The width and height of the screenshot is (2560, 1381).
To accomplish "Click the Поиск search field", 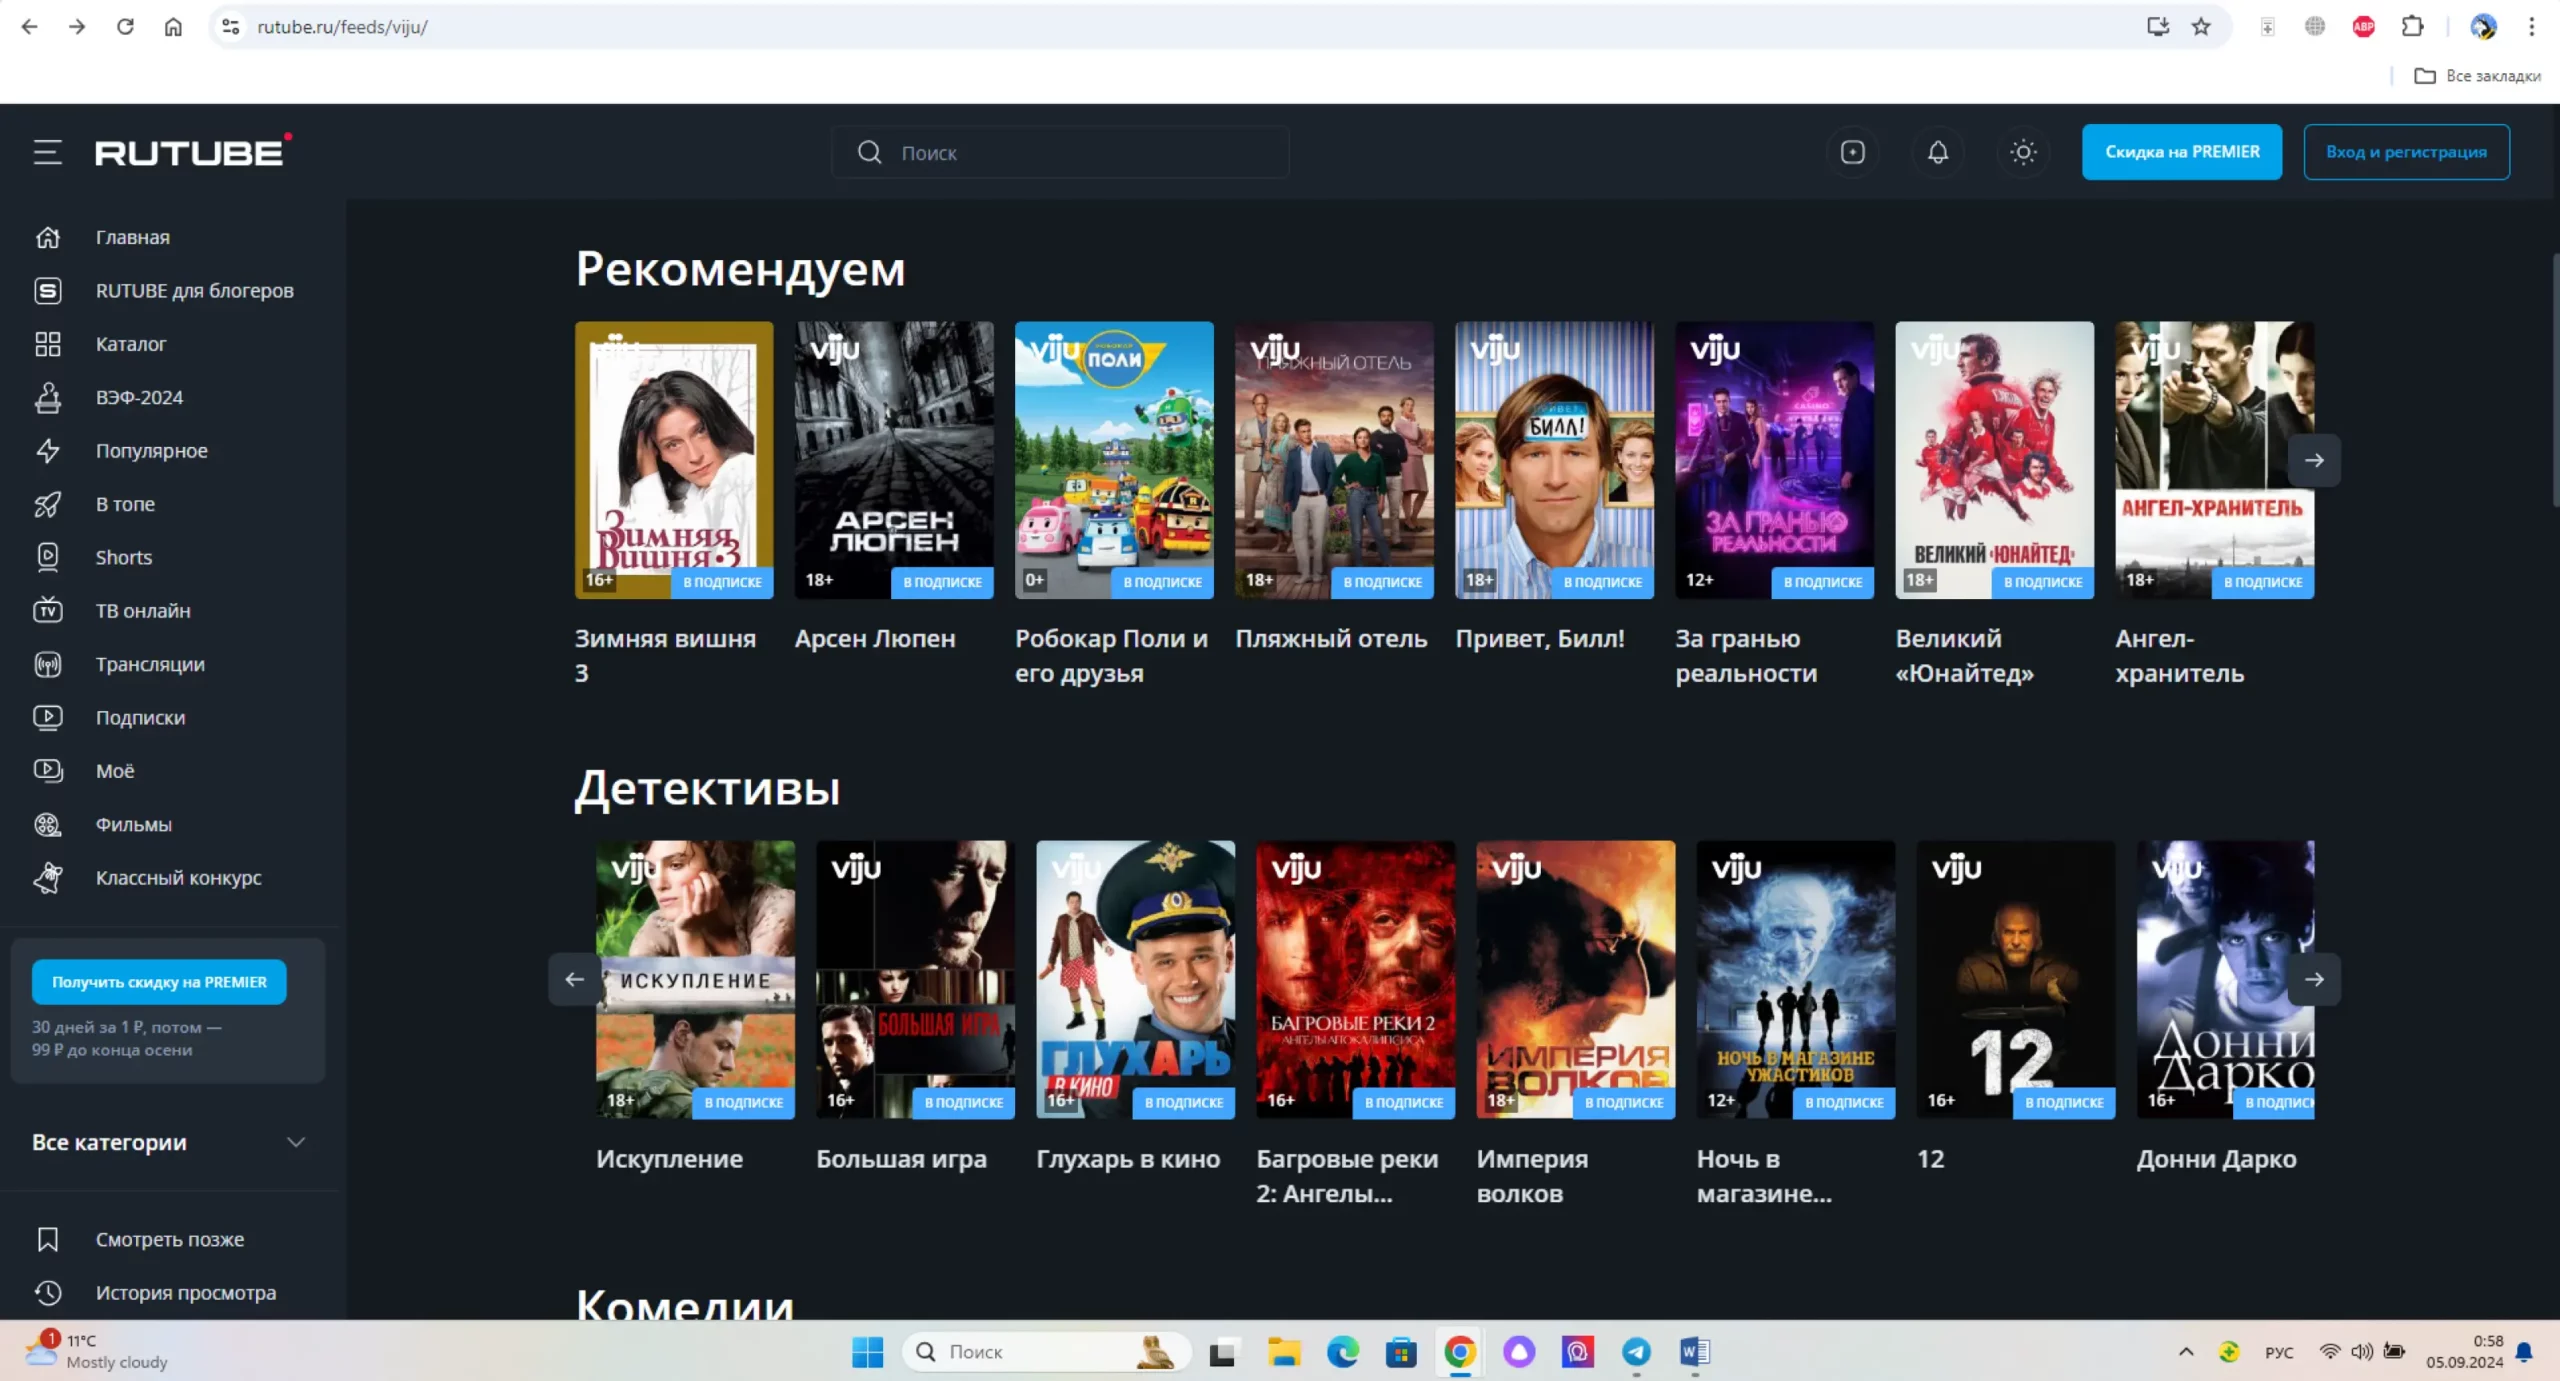I will [x=1060, y=152].
